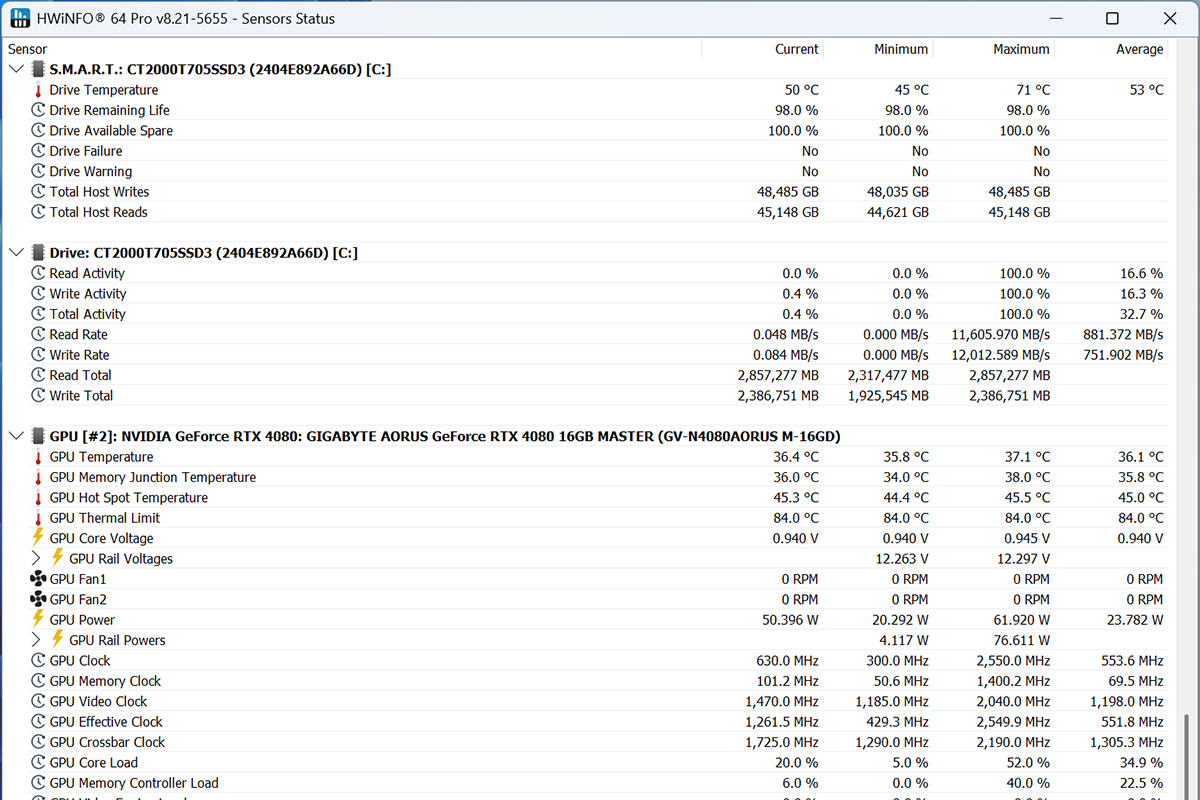1200x800 pixels.
Task: Collapse the Drive CT2000T705SSD3 section
Action: pyautogui.click(x=15, y=253)
